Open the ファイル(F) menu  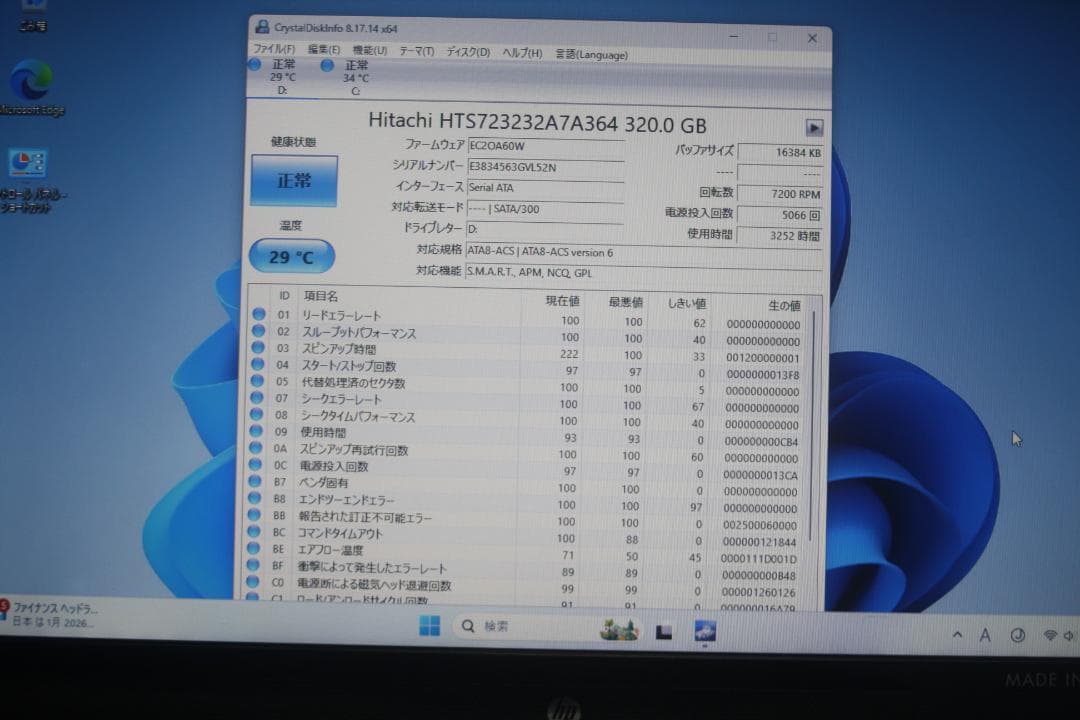click(x=274, y=50)
